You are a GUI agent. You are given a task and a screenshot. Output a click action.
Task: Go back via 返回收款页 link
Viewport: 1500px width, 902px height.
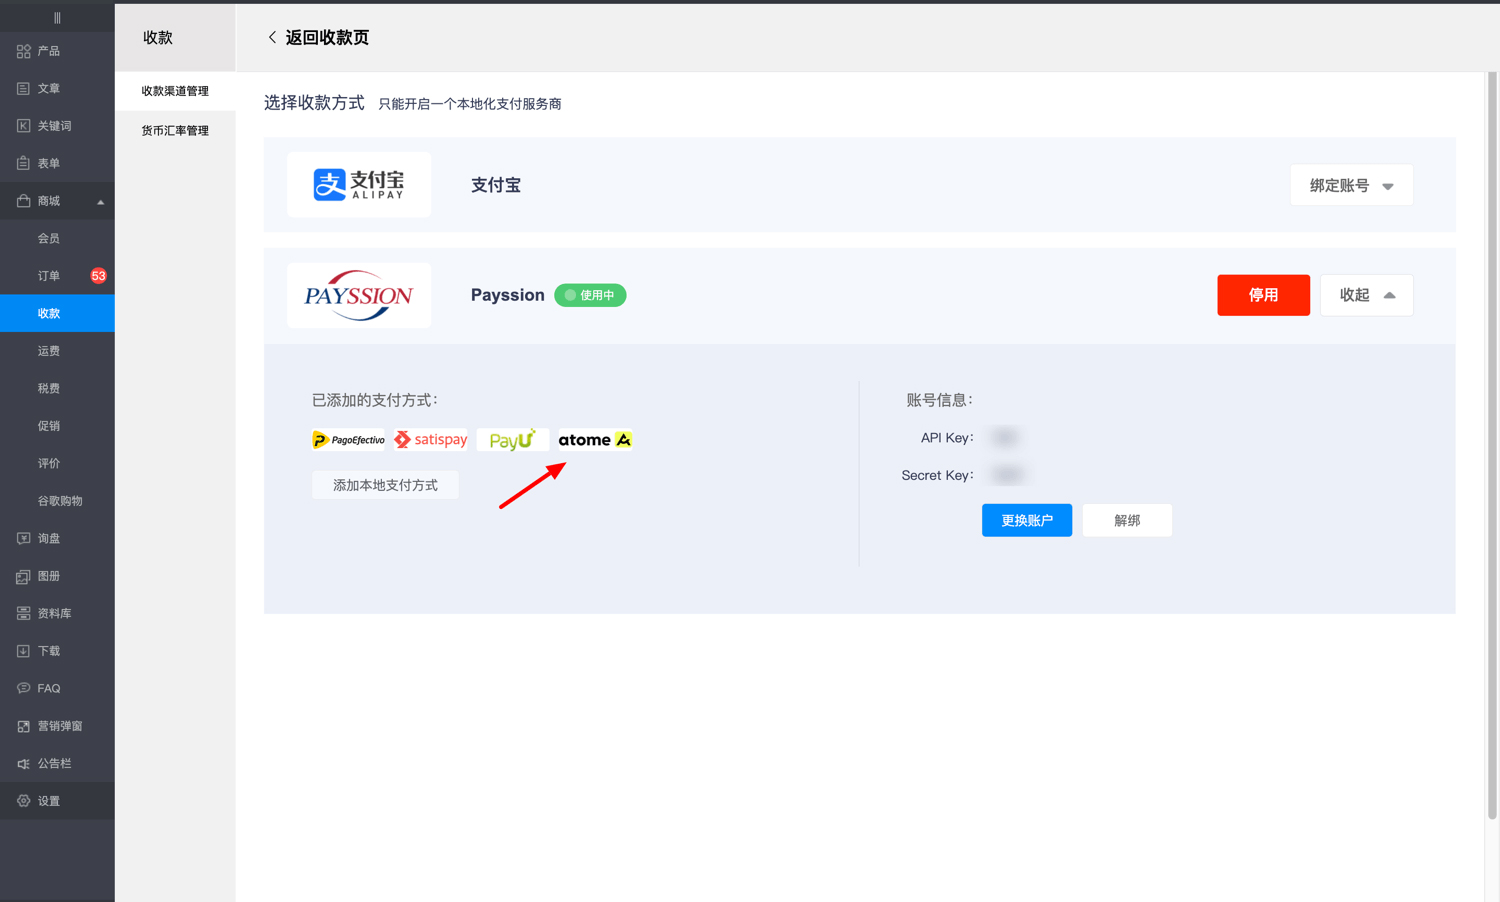click(318, 37)
